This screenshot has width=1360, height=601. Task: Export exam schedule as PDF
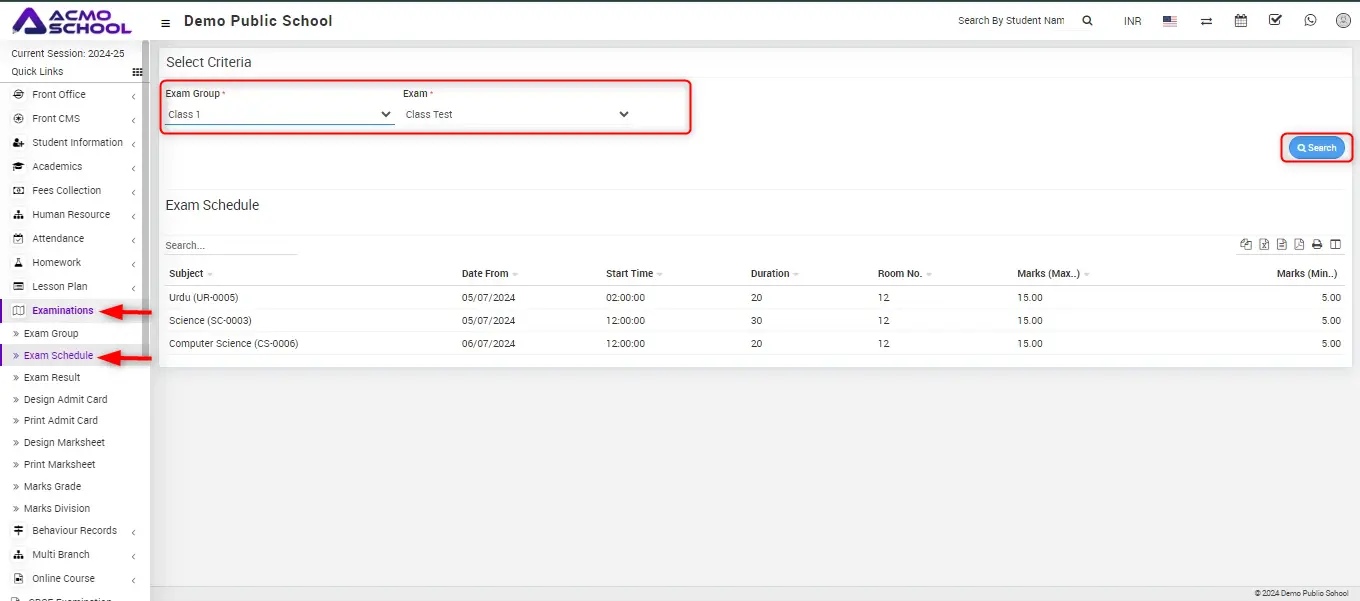click(x=1299, y=244)
